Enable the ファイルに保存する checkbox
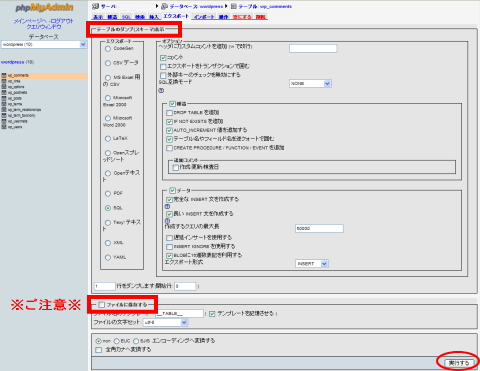The image size is (480, 371). coord(102,305)
